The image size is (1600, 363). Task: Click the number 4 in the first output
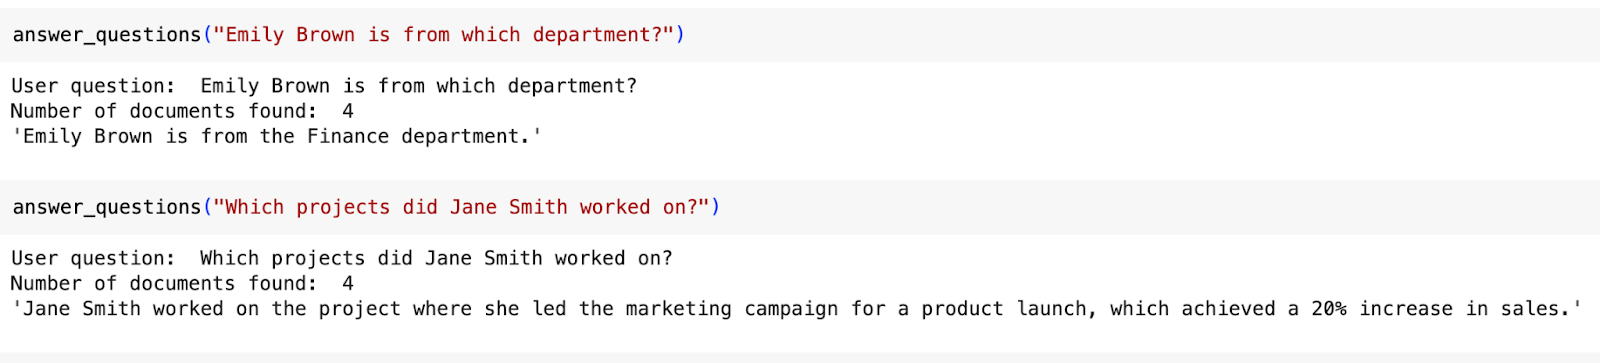348,111
